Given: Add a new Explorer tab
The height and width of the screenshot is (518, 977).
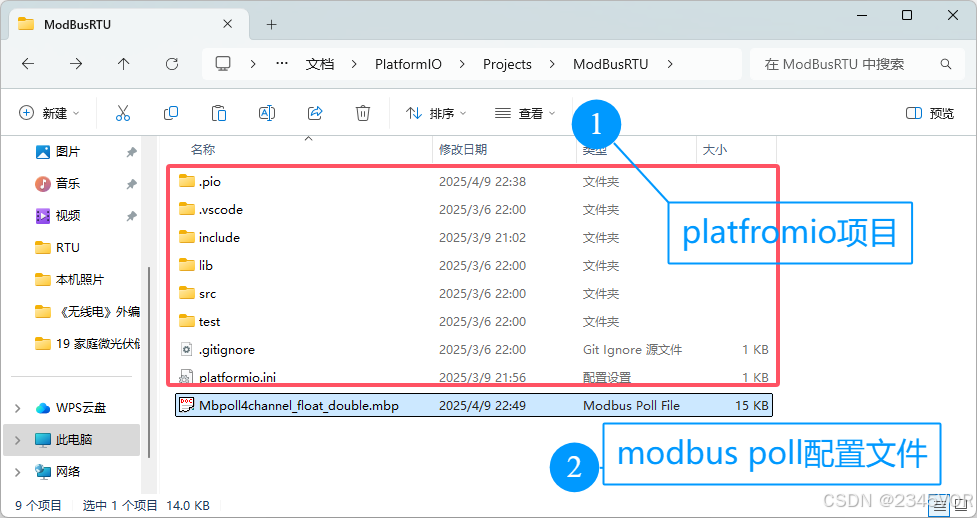Looking at the screenshot, I should (271, 25).
